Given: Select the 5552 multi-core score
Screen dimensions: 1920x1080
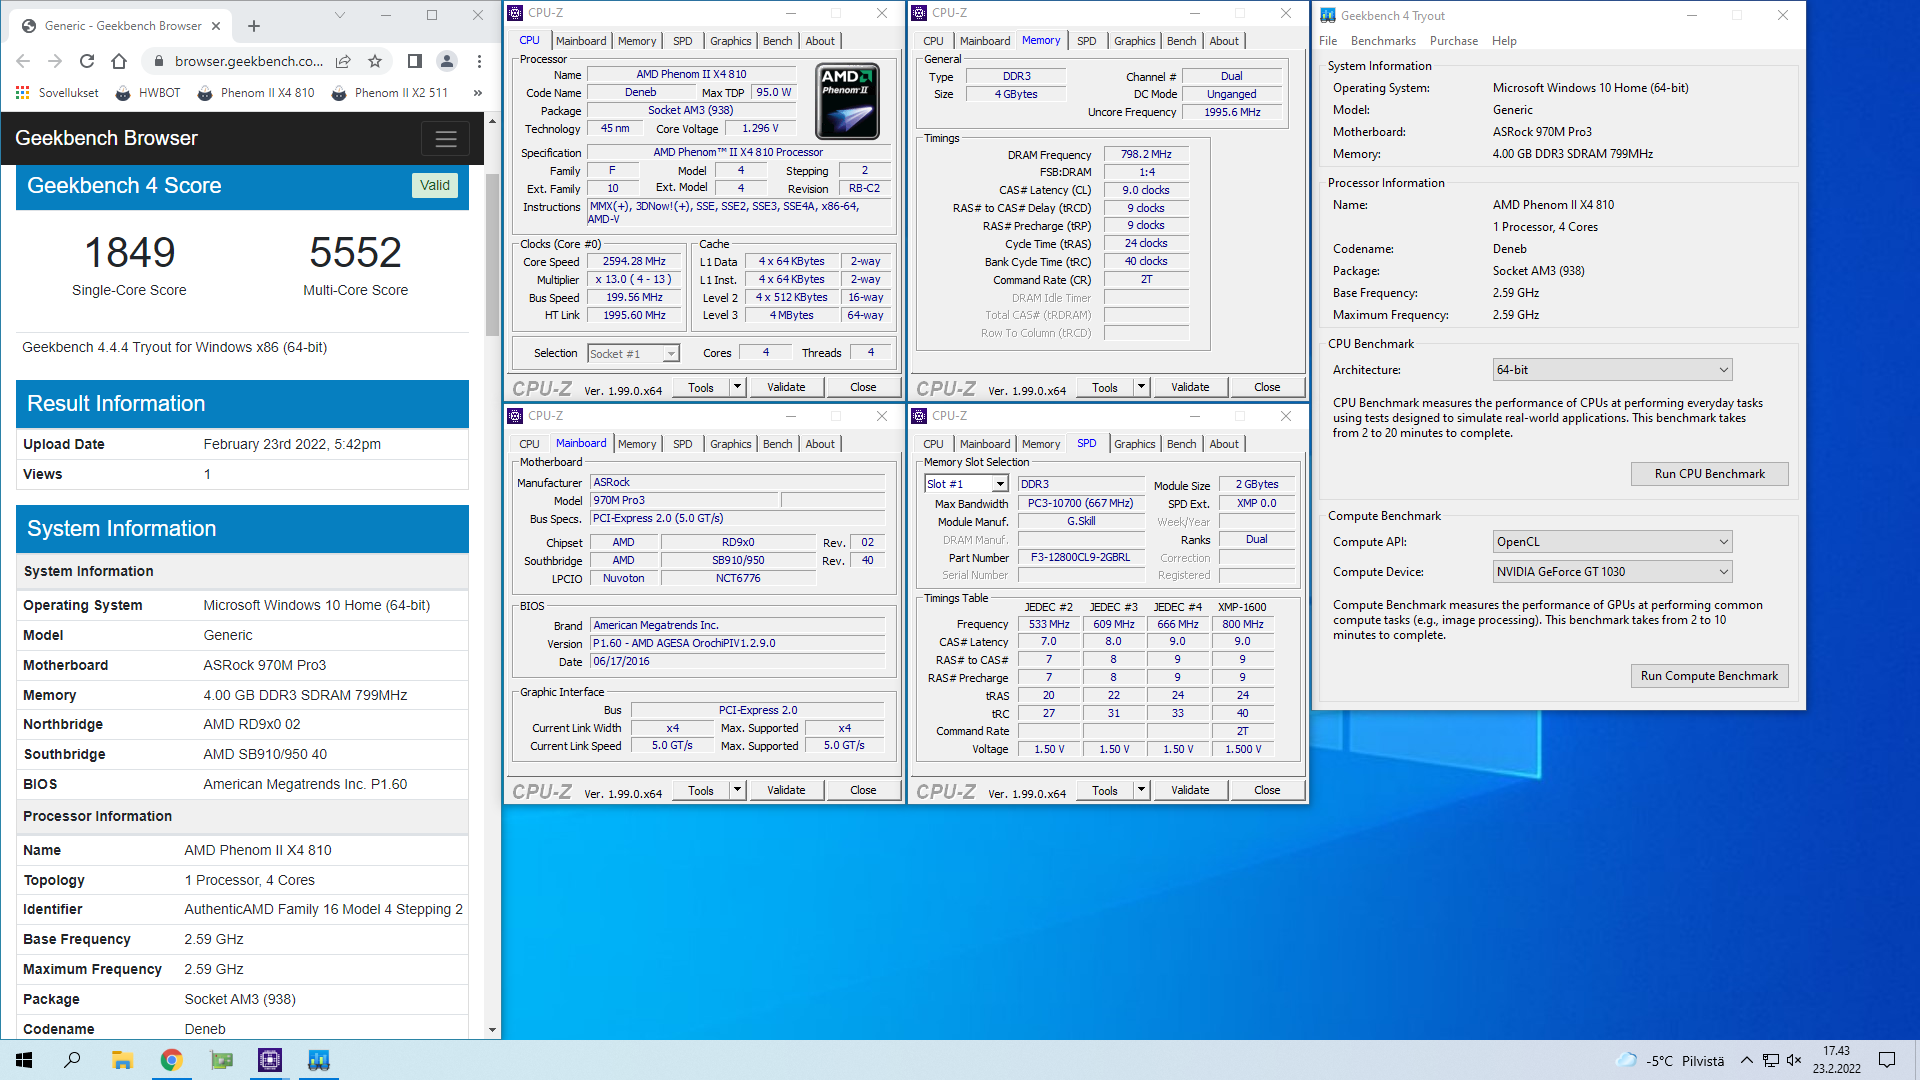Looking at the screenshot, I should tap(355, 252).
